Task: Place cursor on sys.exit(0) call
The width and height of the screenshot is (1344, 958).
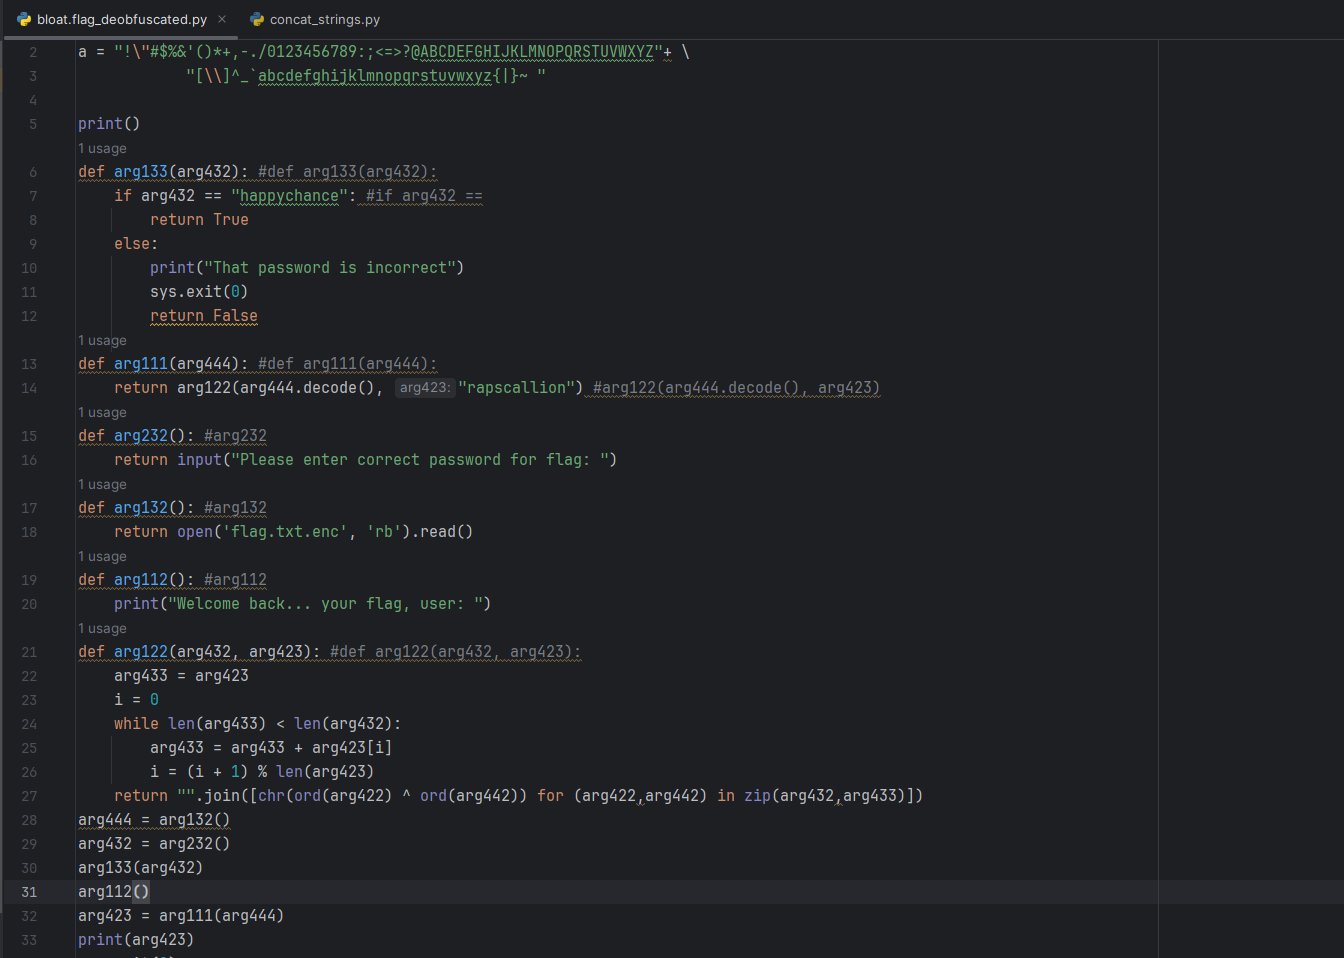Action: [198, 292]
